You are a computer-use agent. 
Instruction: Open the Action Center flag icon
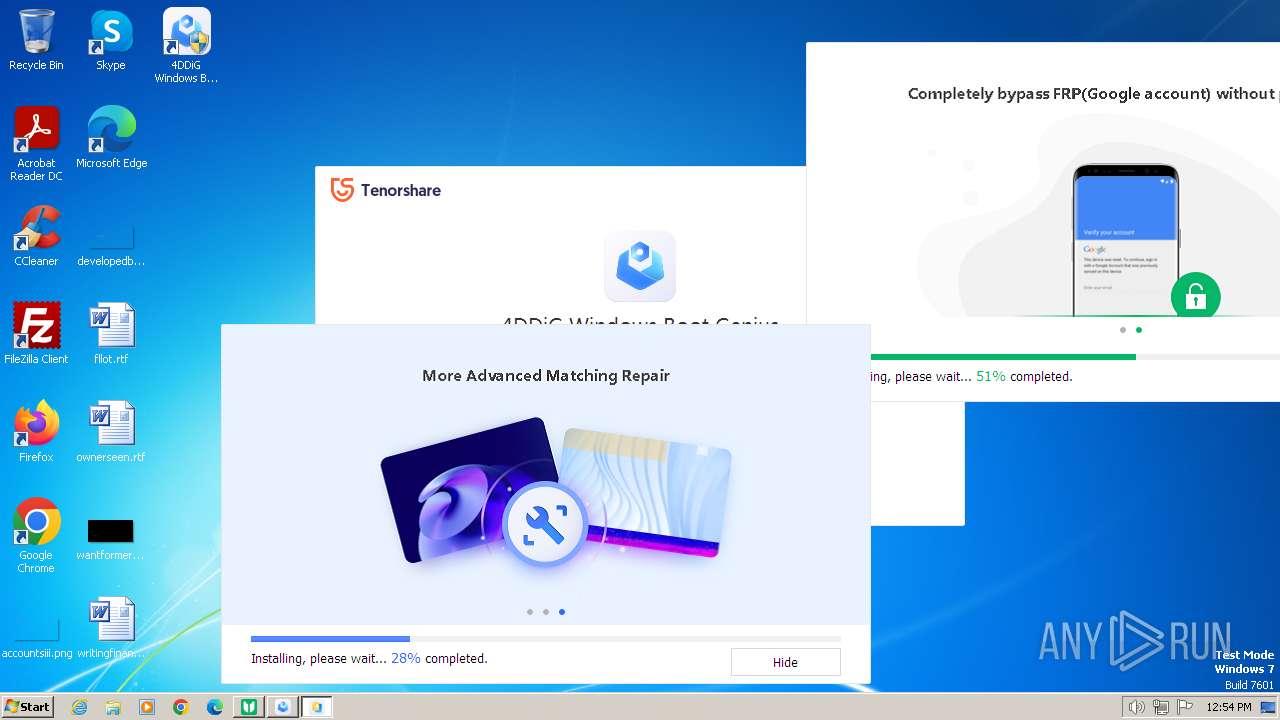pos(1185,707)
